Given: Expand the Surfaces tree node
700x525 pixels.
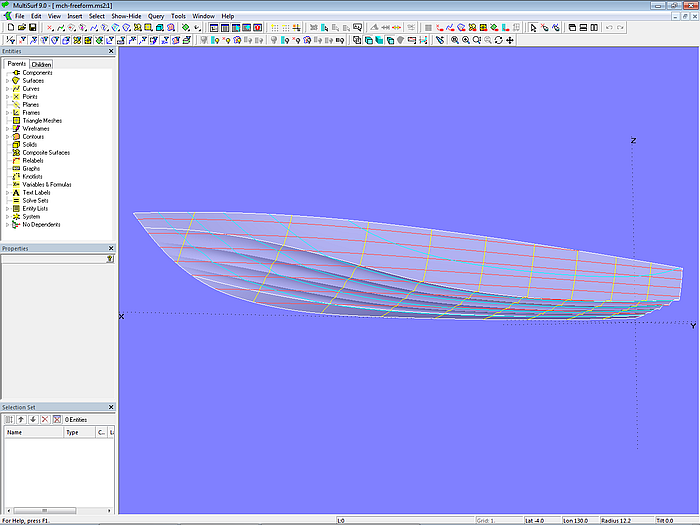Looking at the screenshot, I should tap(7, 81).
